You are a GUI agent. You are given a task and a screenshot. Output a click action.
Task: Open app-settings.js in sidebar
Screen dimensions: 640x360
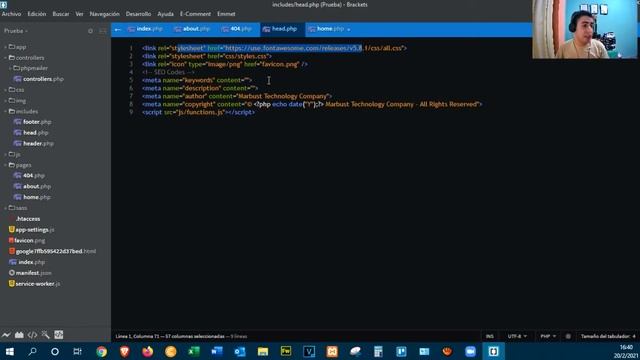tap(32, 230)
